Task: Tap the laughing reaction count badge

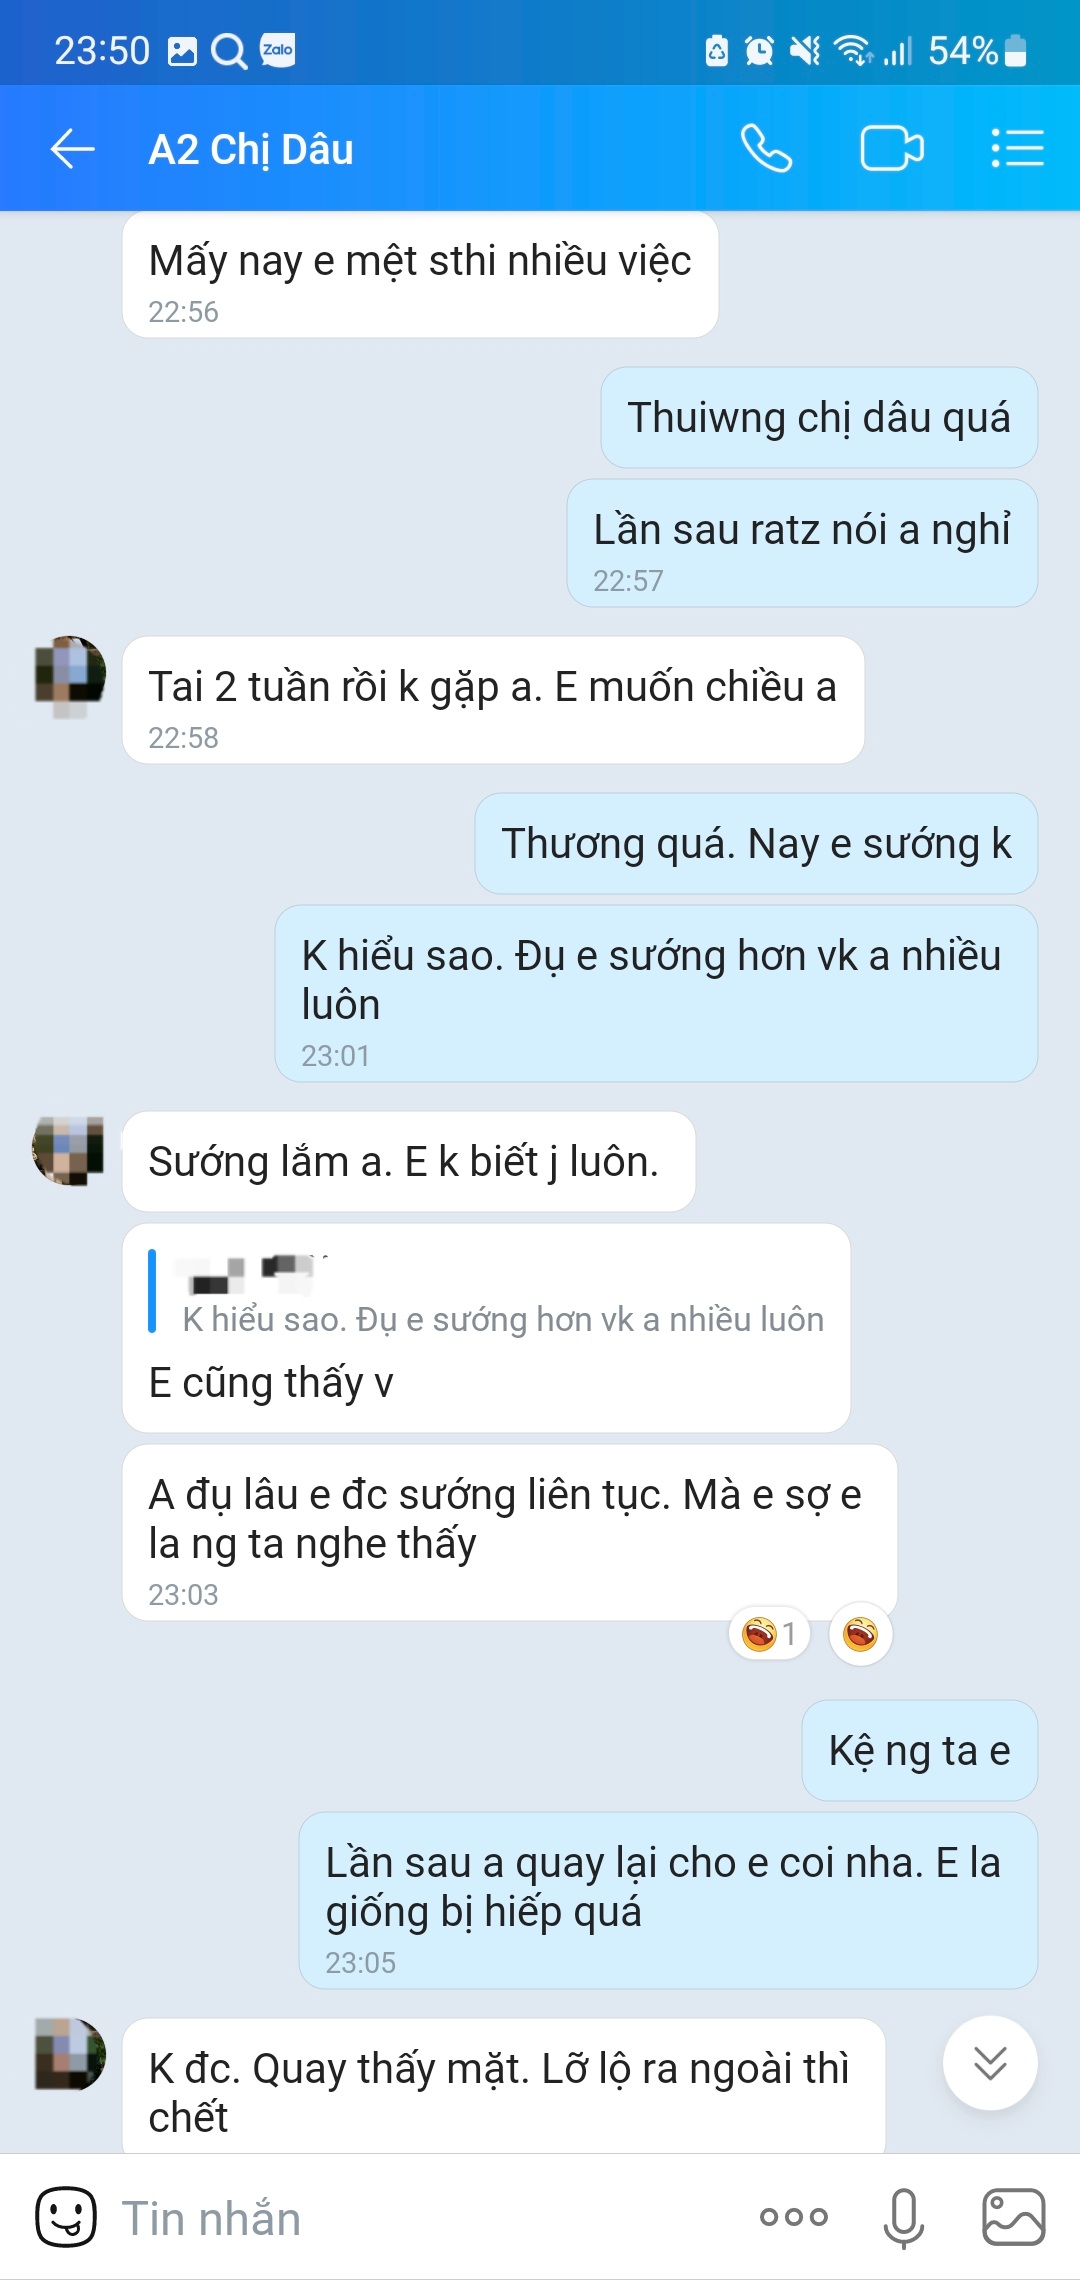Action: 769,1633
